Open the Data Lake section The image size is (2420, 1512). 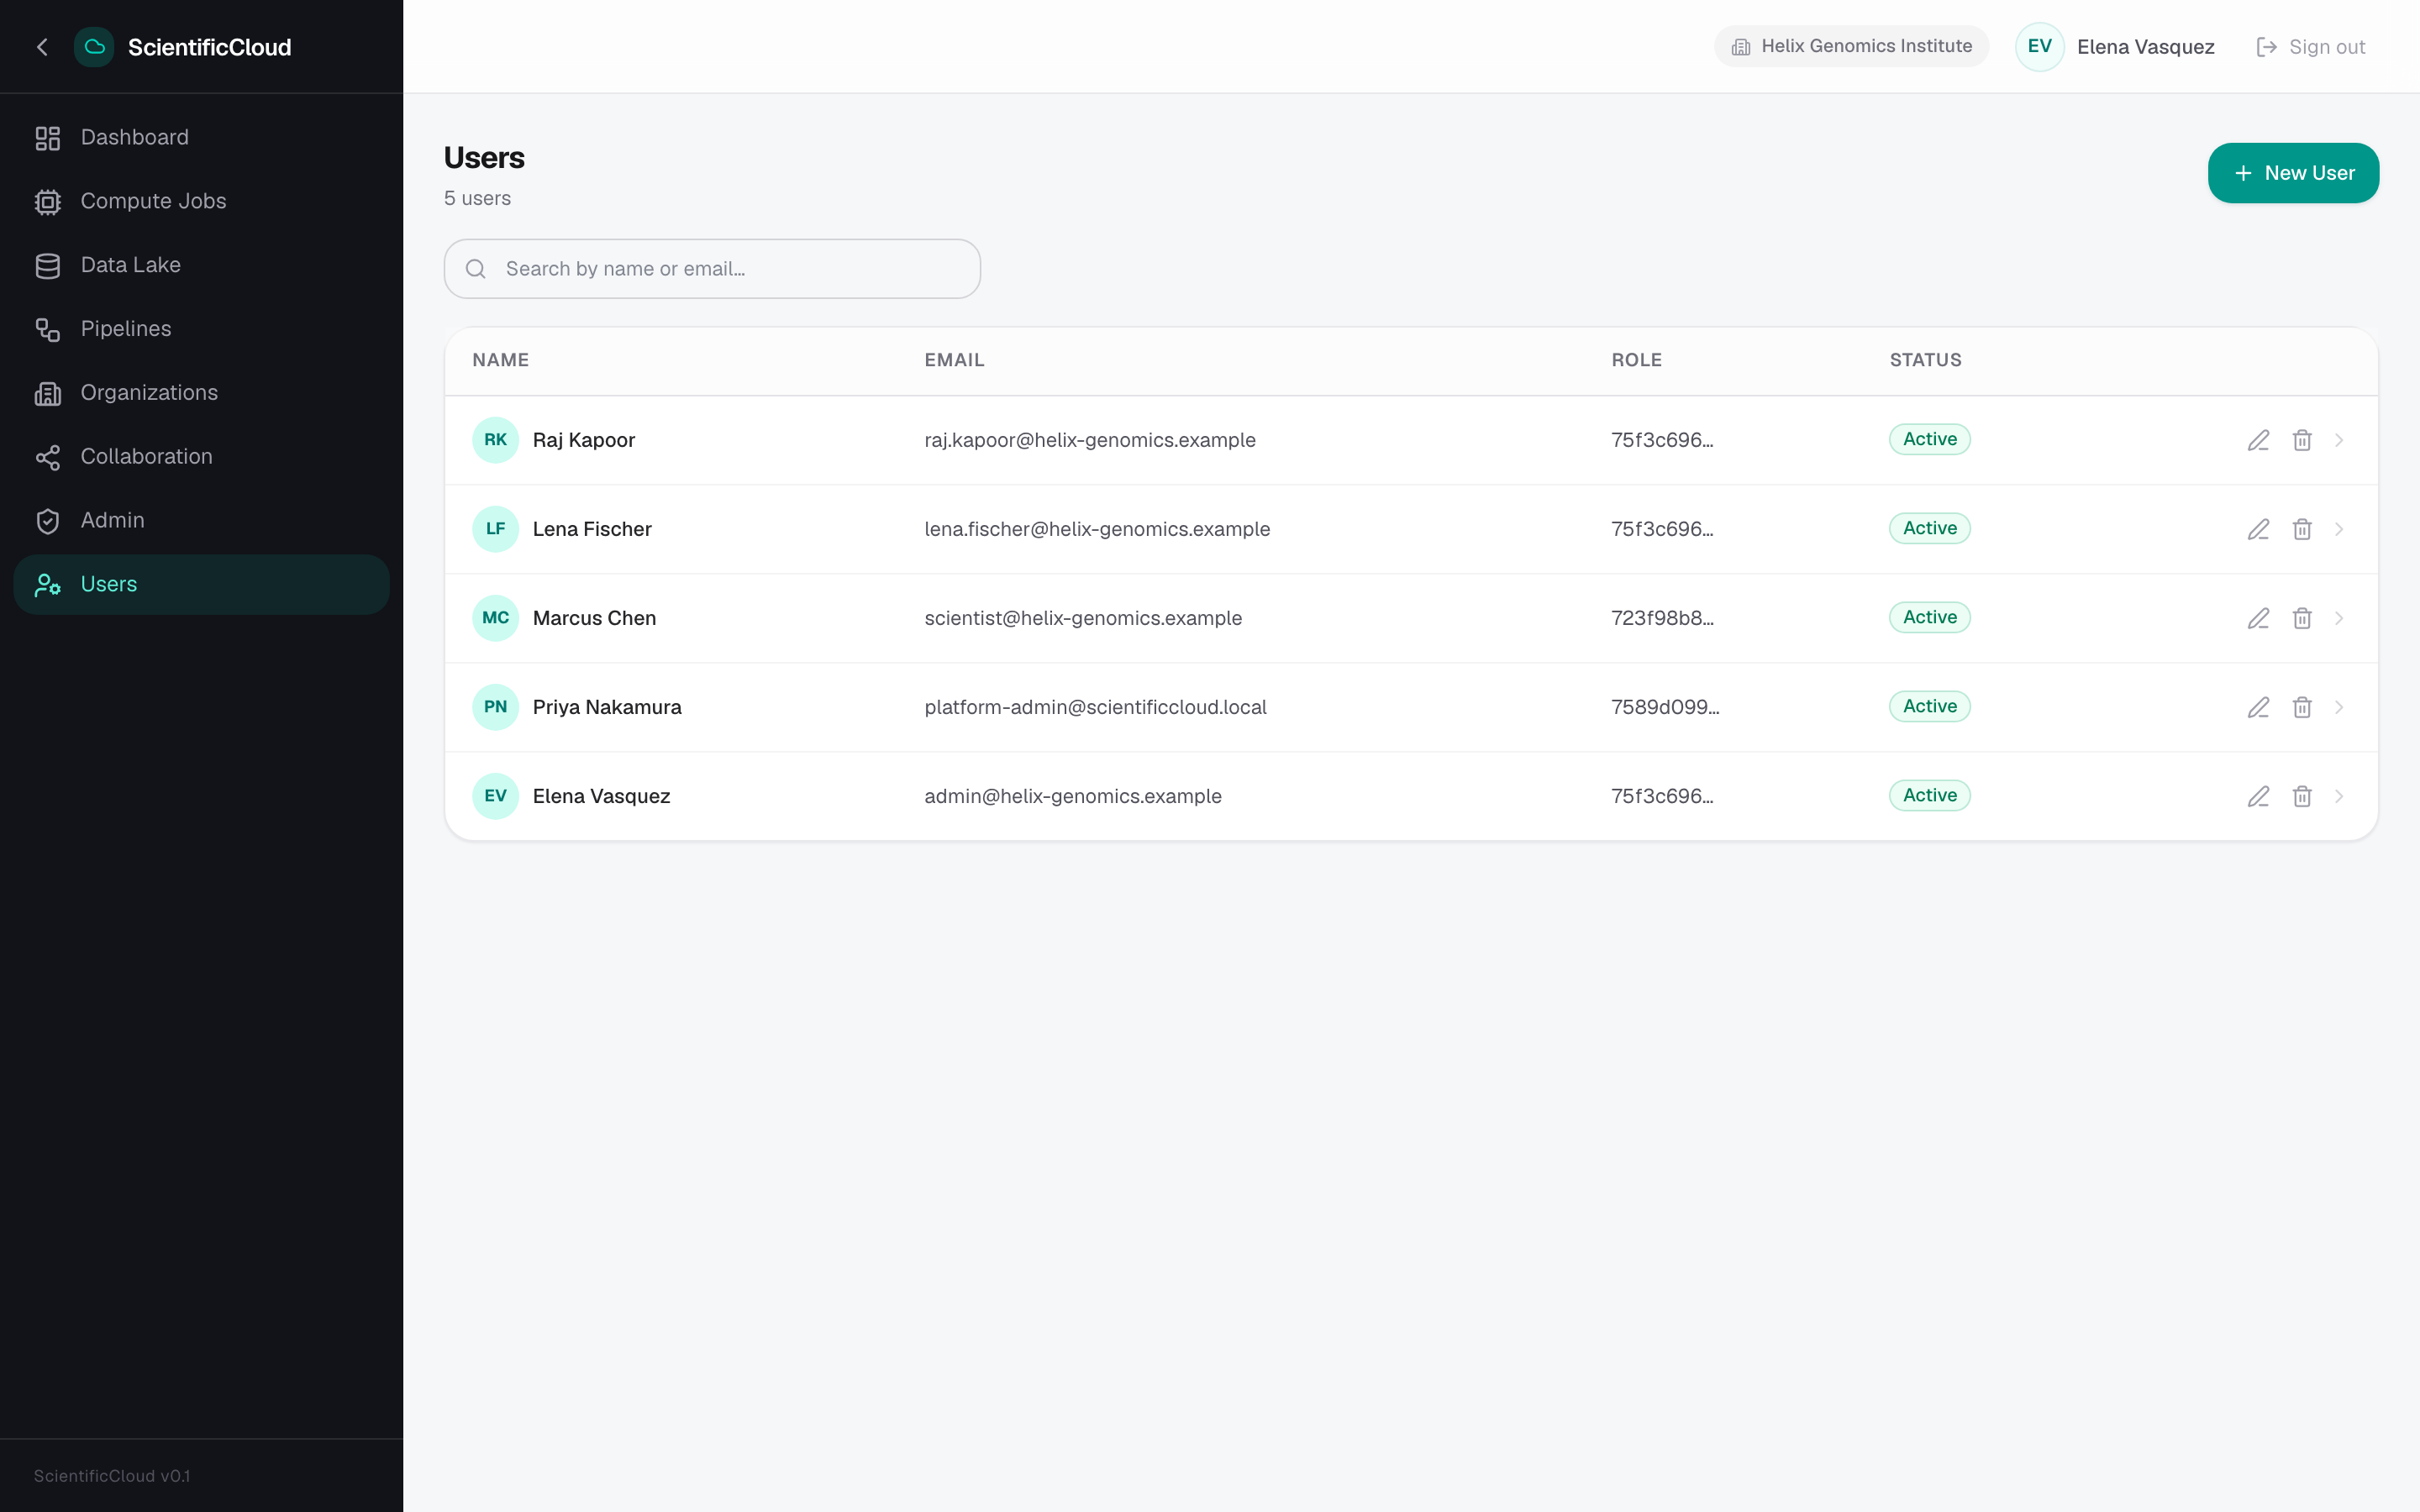[201, 266]
